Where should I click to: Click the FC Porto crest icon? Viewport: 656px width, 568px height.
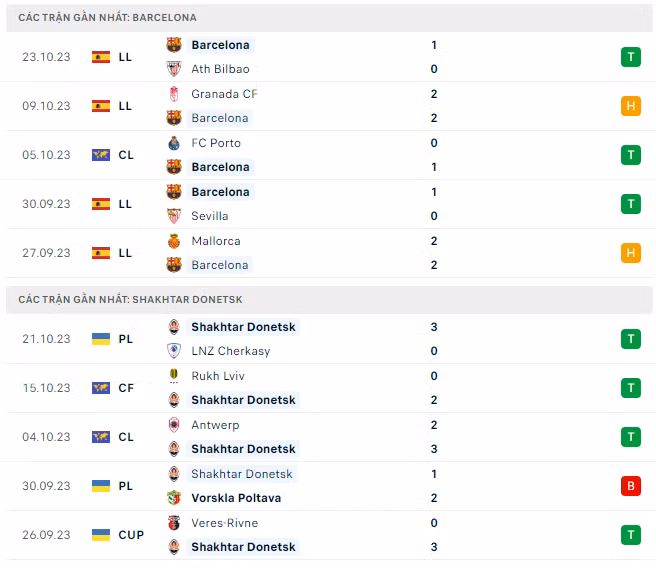[174, 143]
